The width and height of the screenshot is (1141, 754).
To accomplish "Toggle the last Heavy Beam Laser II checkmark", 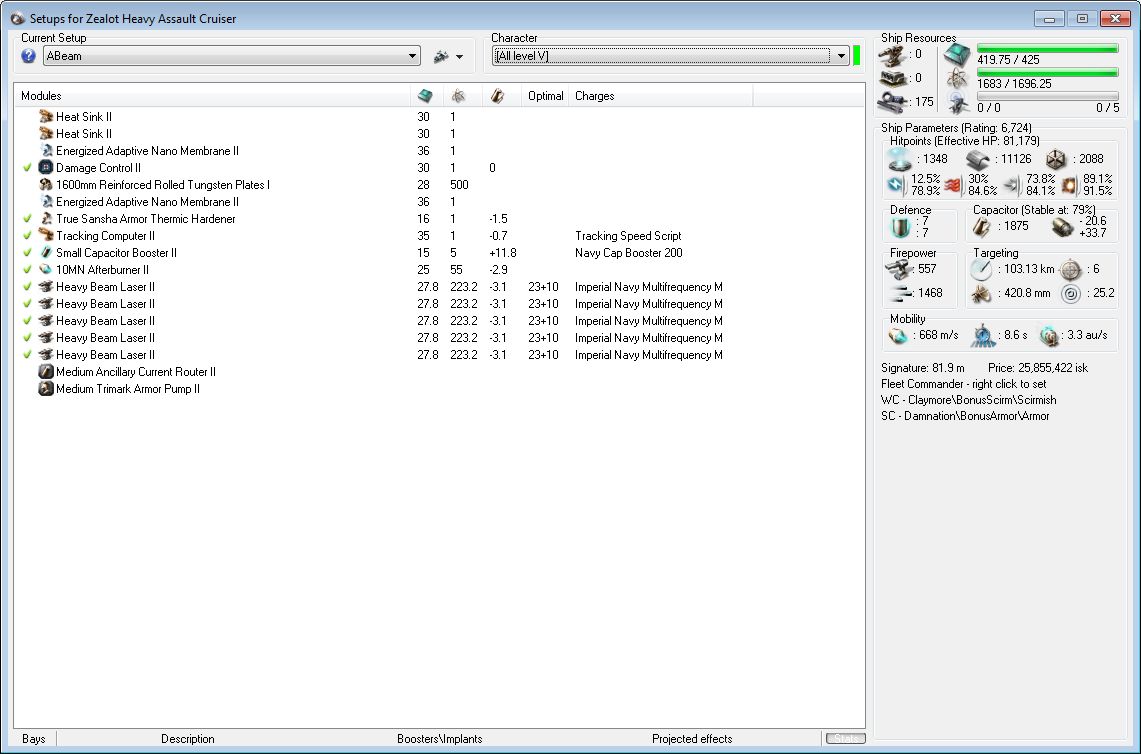I will coord(27,354).
